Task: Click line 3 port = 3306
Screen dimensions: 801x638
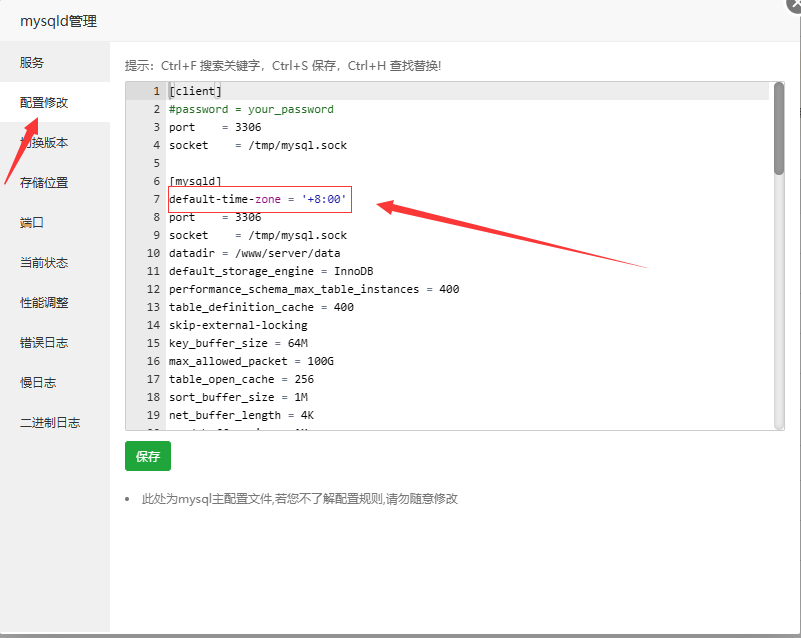Action: coord(215,127)
